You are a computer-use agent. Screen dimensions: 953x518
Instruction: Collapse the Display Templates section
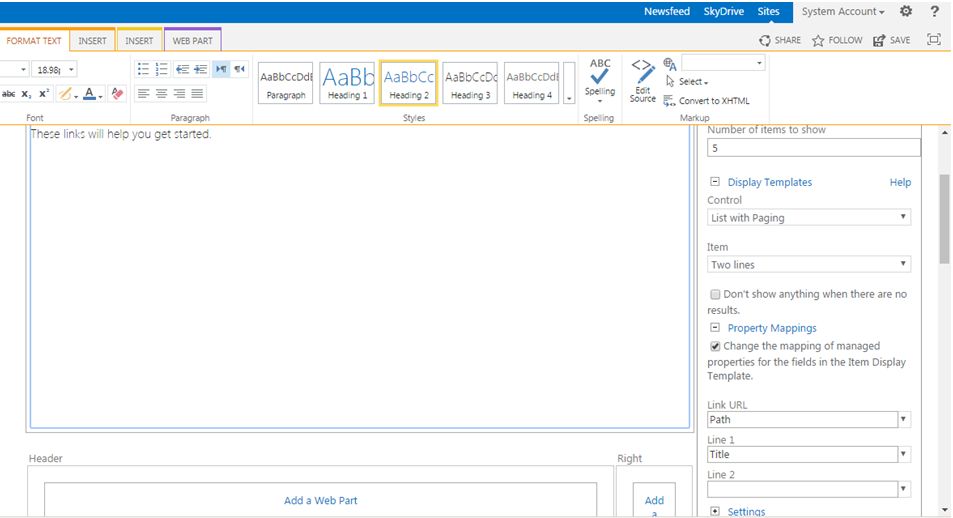715,181
